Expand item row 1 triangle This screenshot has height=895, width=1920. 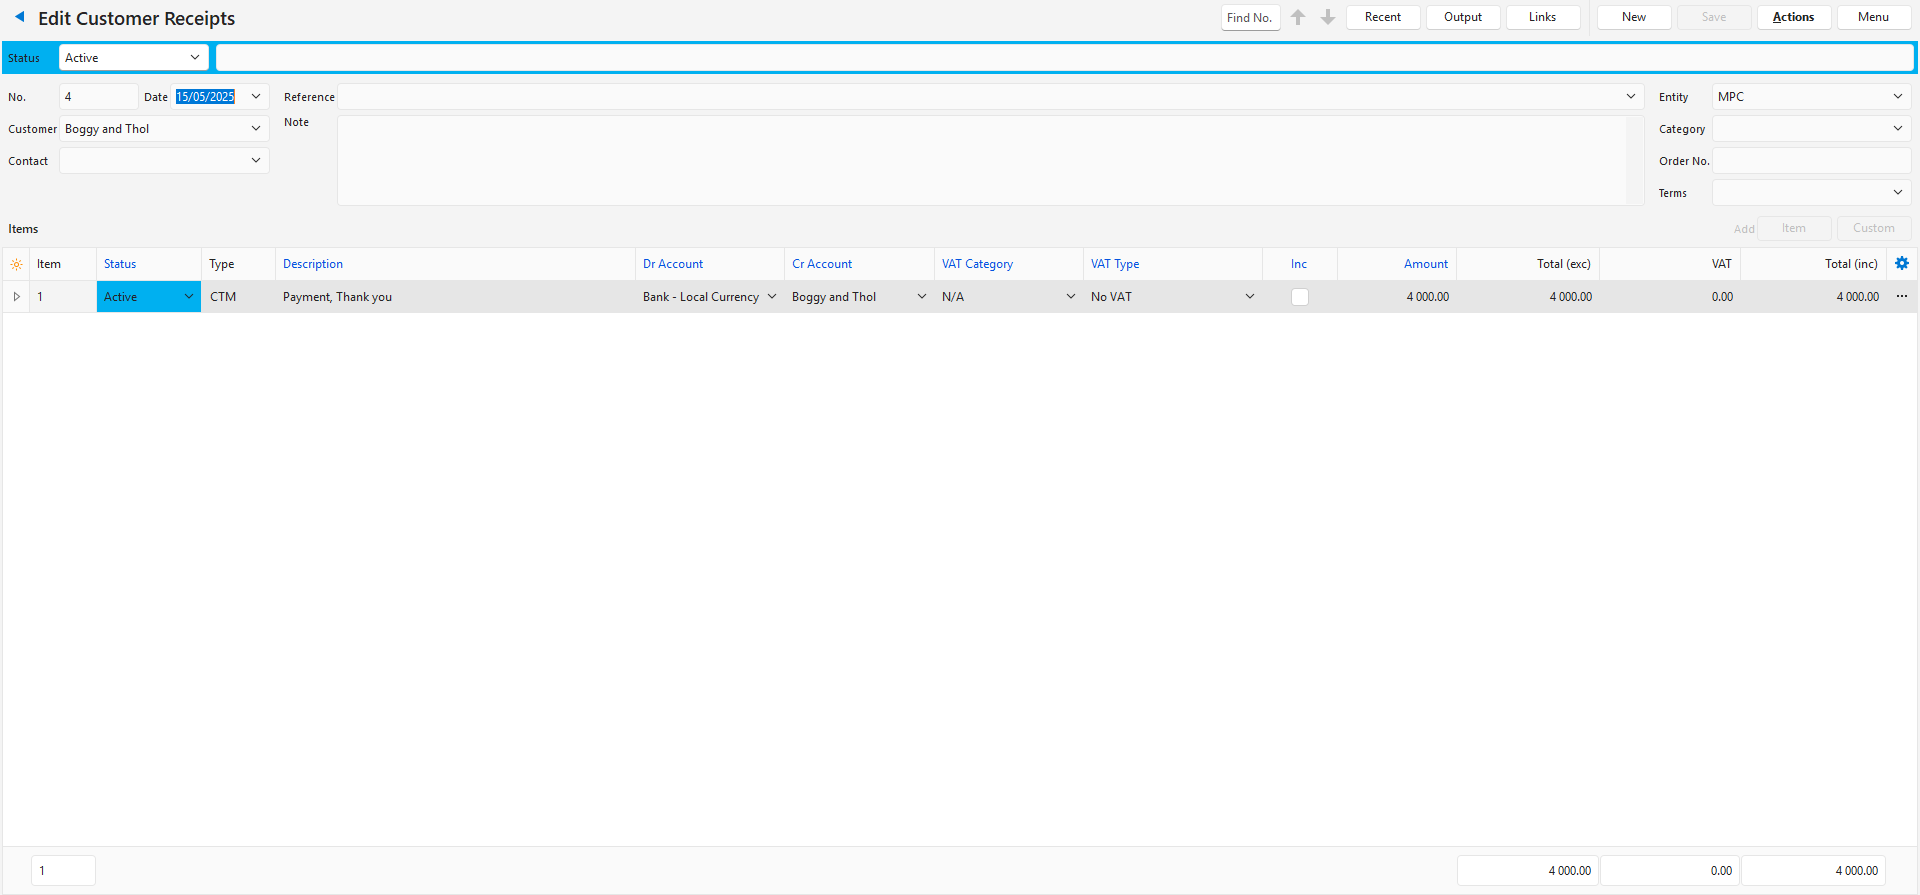coord(16,297)
